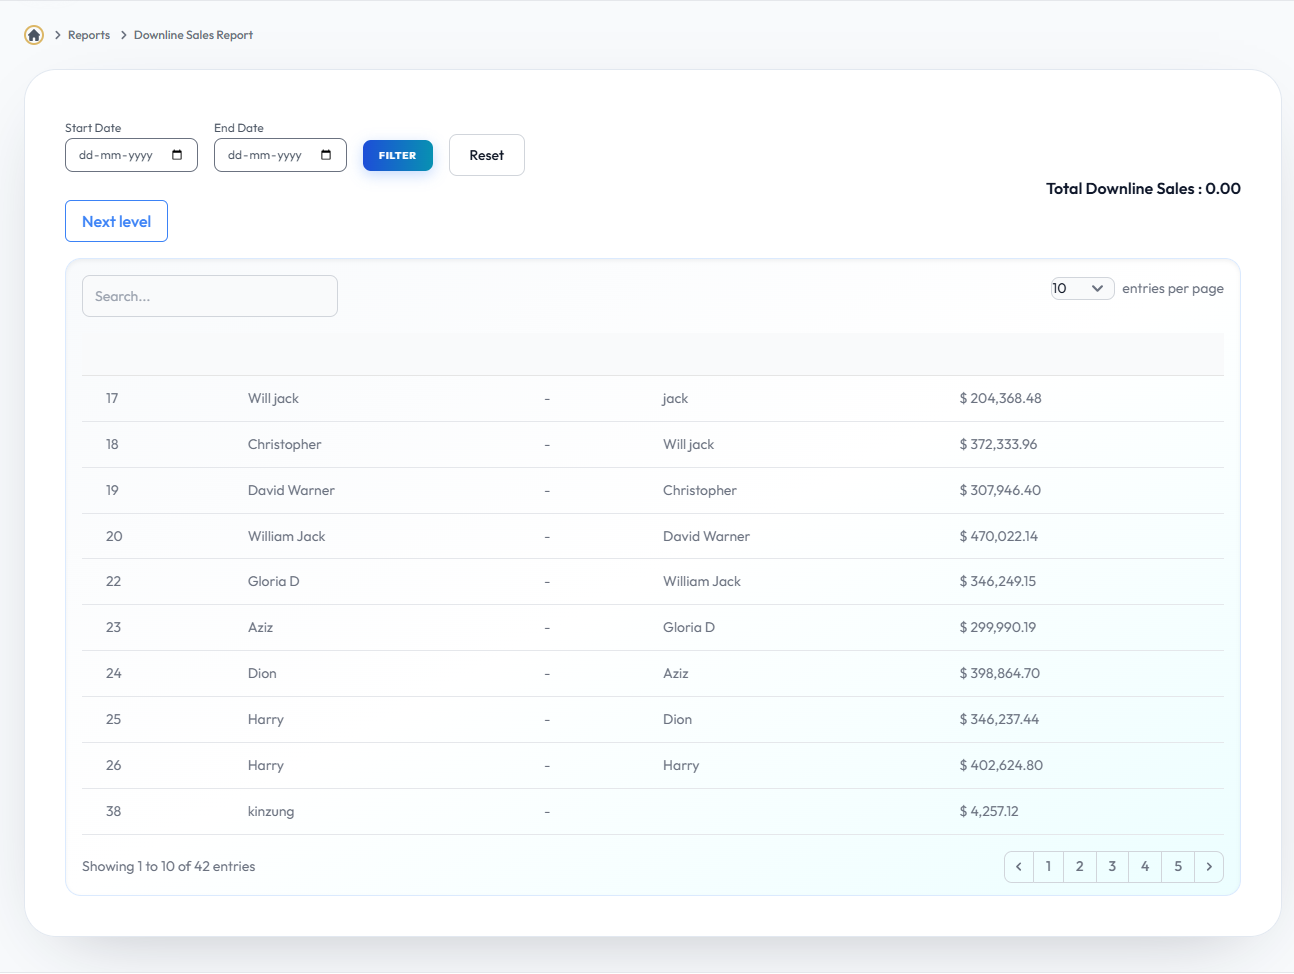
Task: Jump to page 5
Action: point(1178,867)
